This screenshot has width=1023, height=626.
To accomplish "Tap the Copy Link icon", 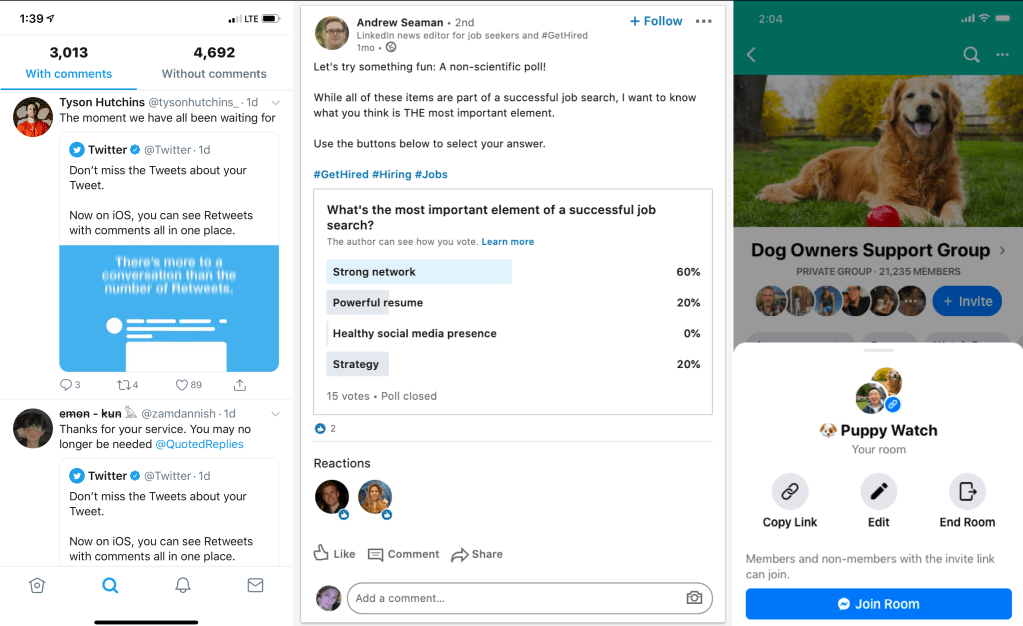I will (790, 492).
